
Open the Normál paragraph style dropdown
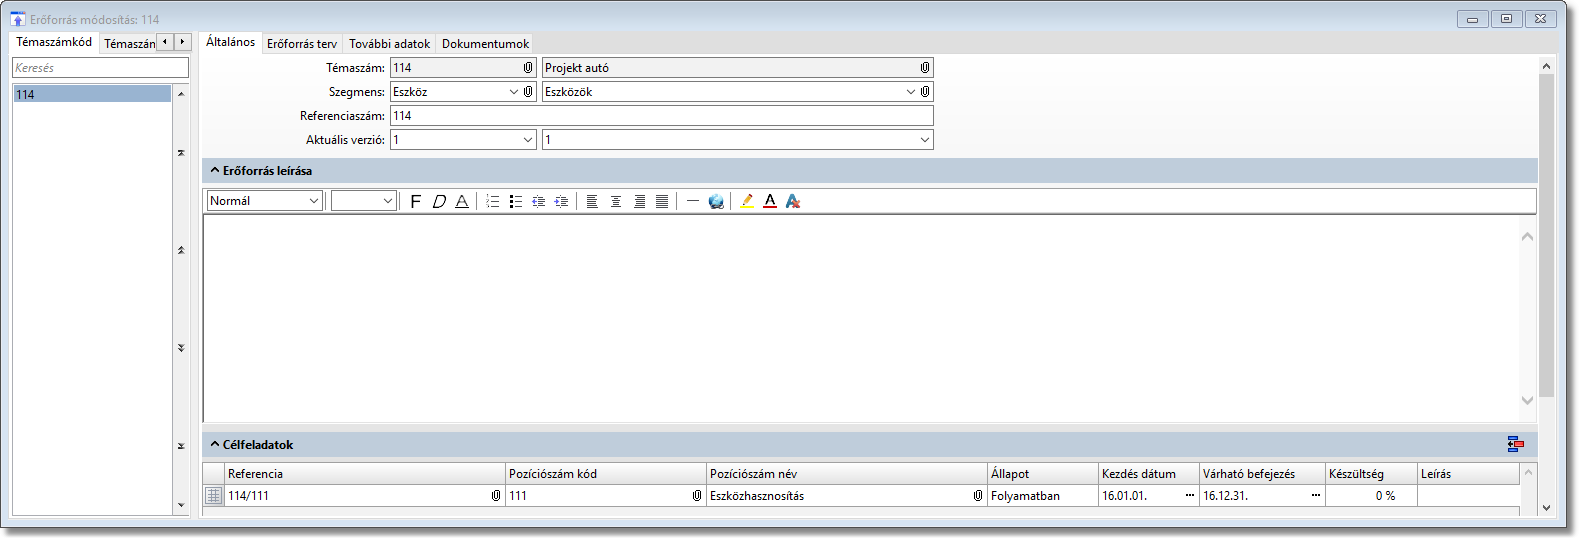pos(313,201)
